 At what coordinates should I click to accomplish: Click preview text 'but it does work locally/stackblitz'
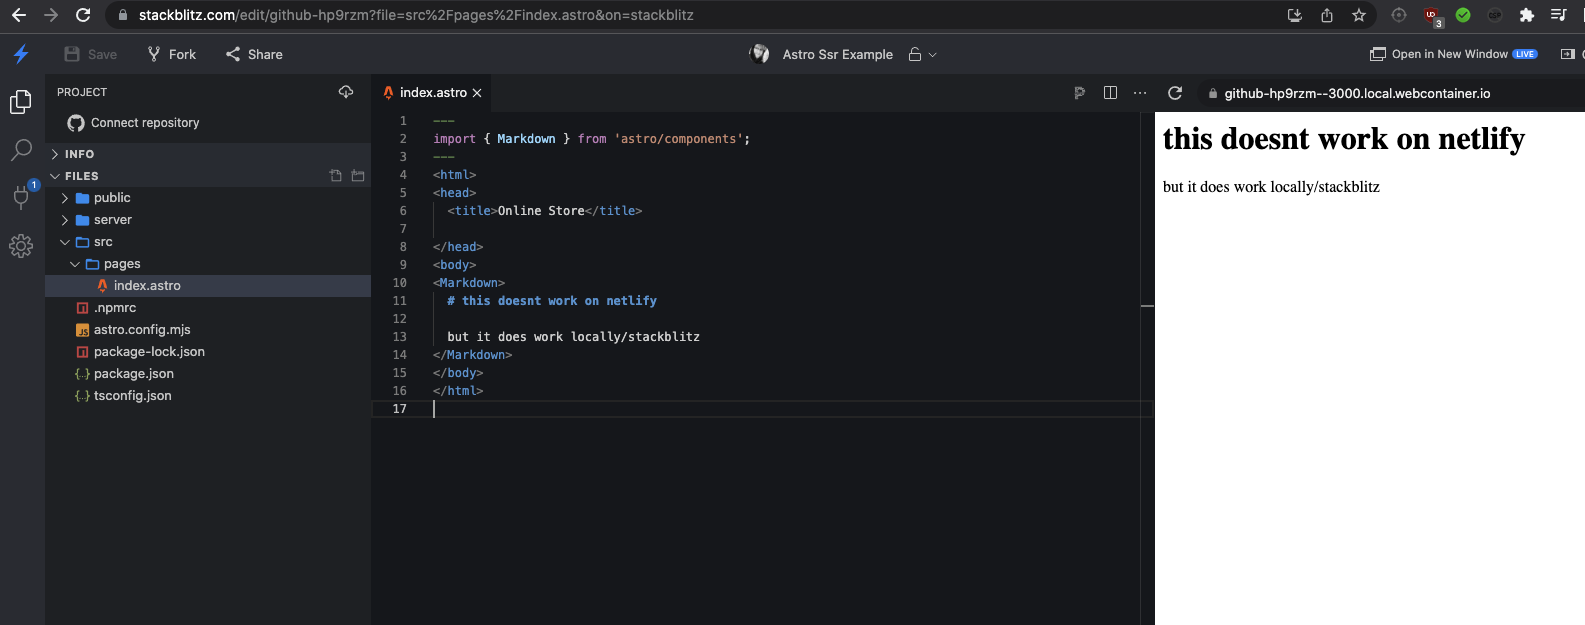pos(1271,187)
